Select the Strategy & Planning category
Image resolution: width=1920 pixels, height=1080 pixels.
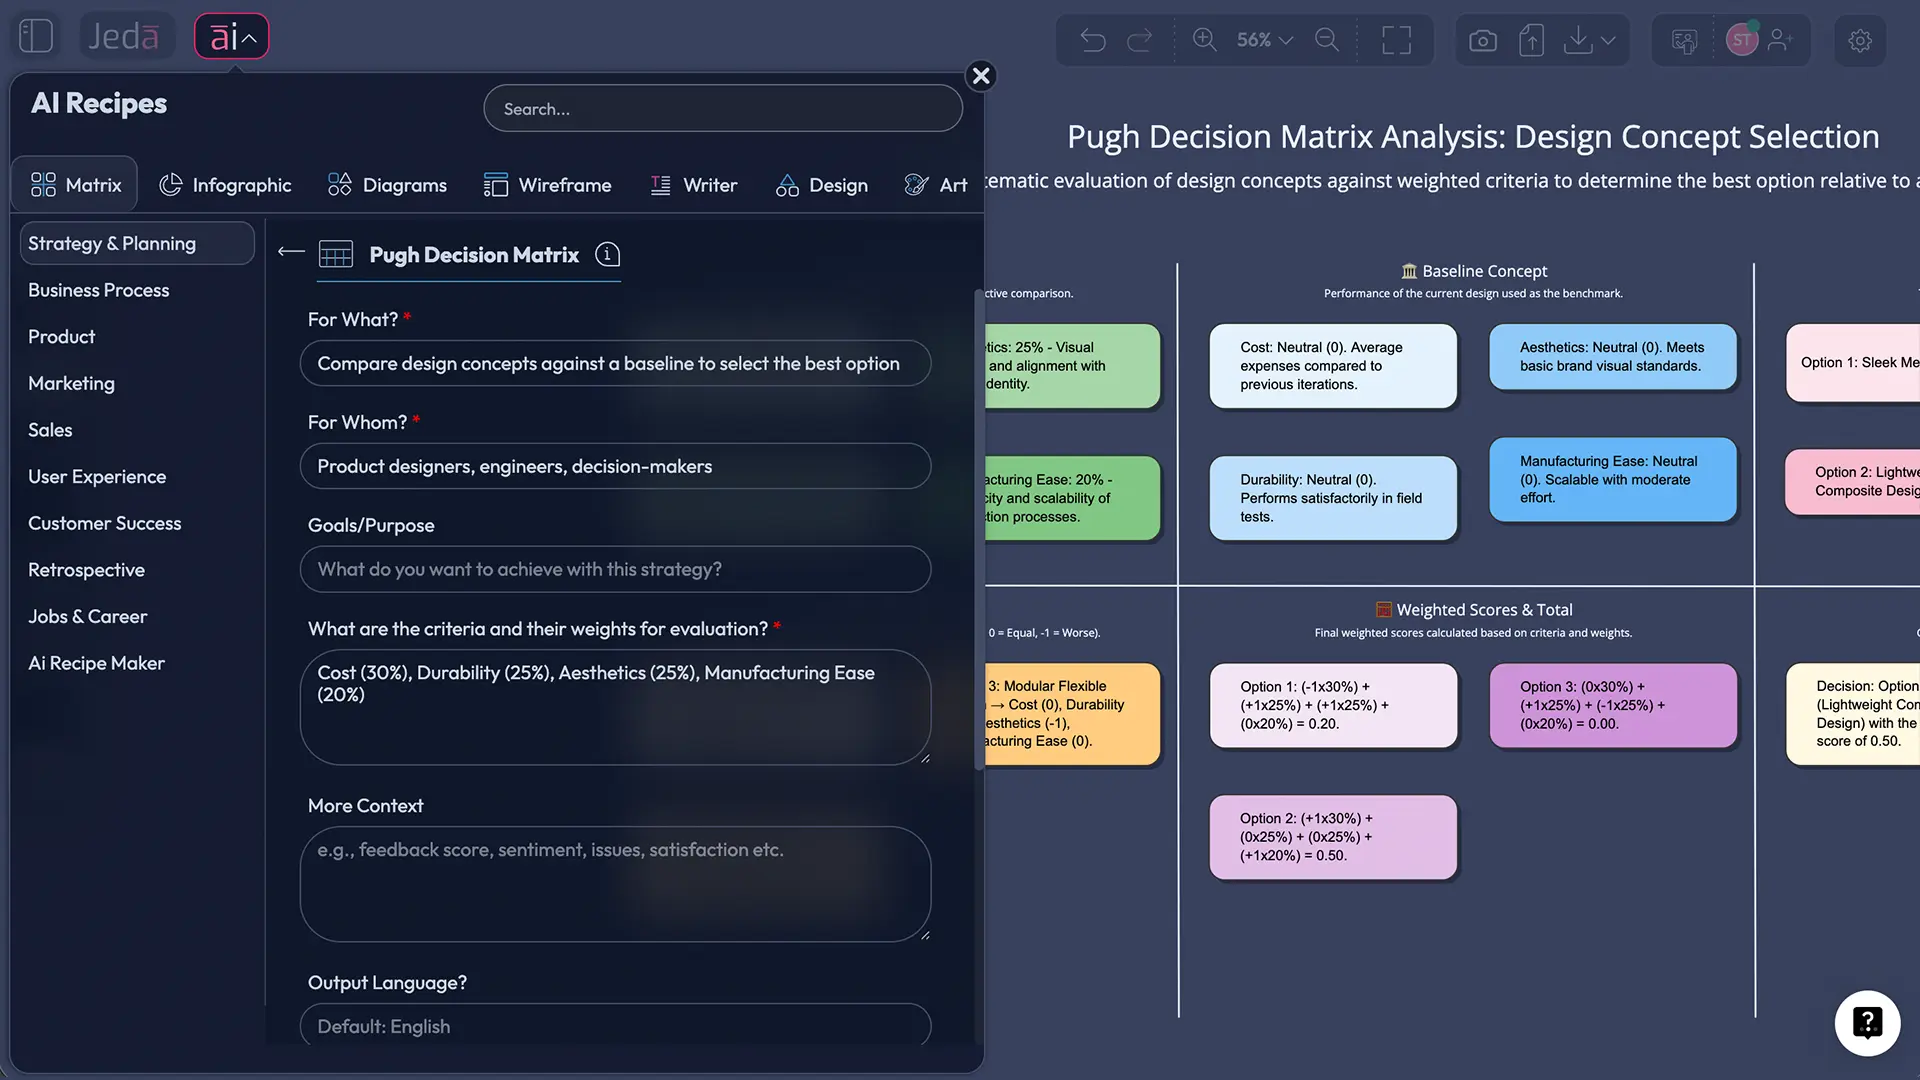pyautogui.click(x=136, y=243)
